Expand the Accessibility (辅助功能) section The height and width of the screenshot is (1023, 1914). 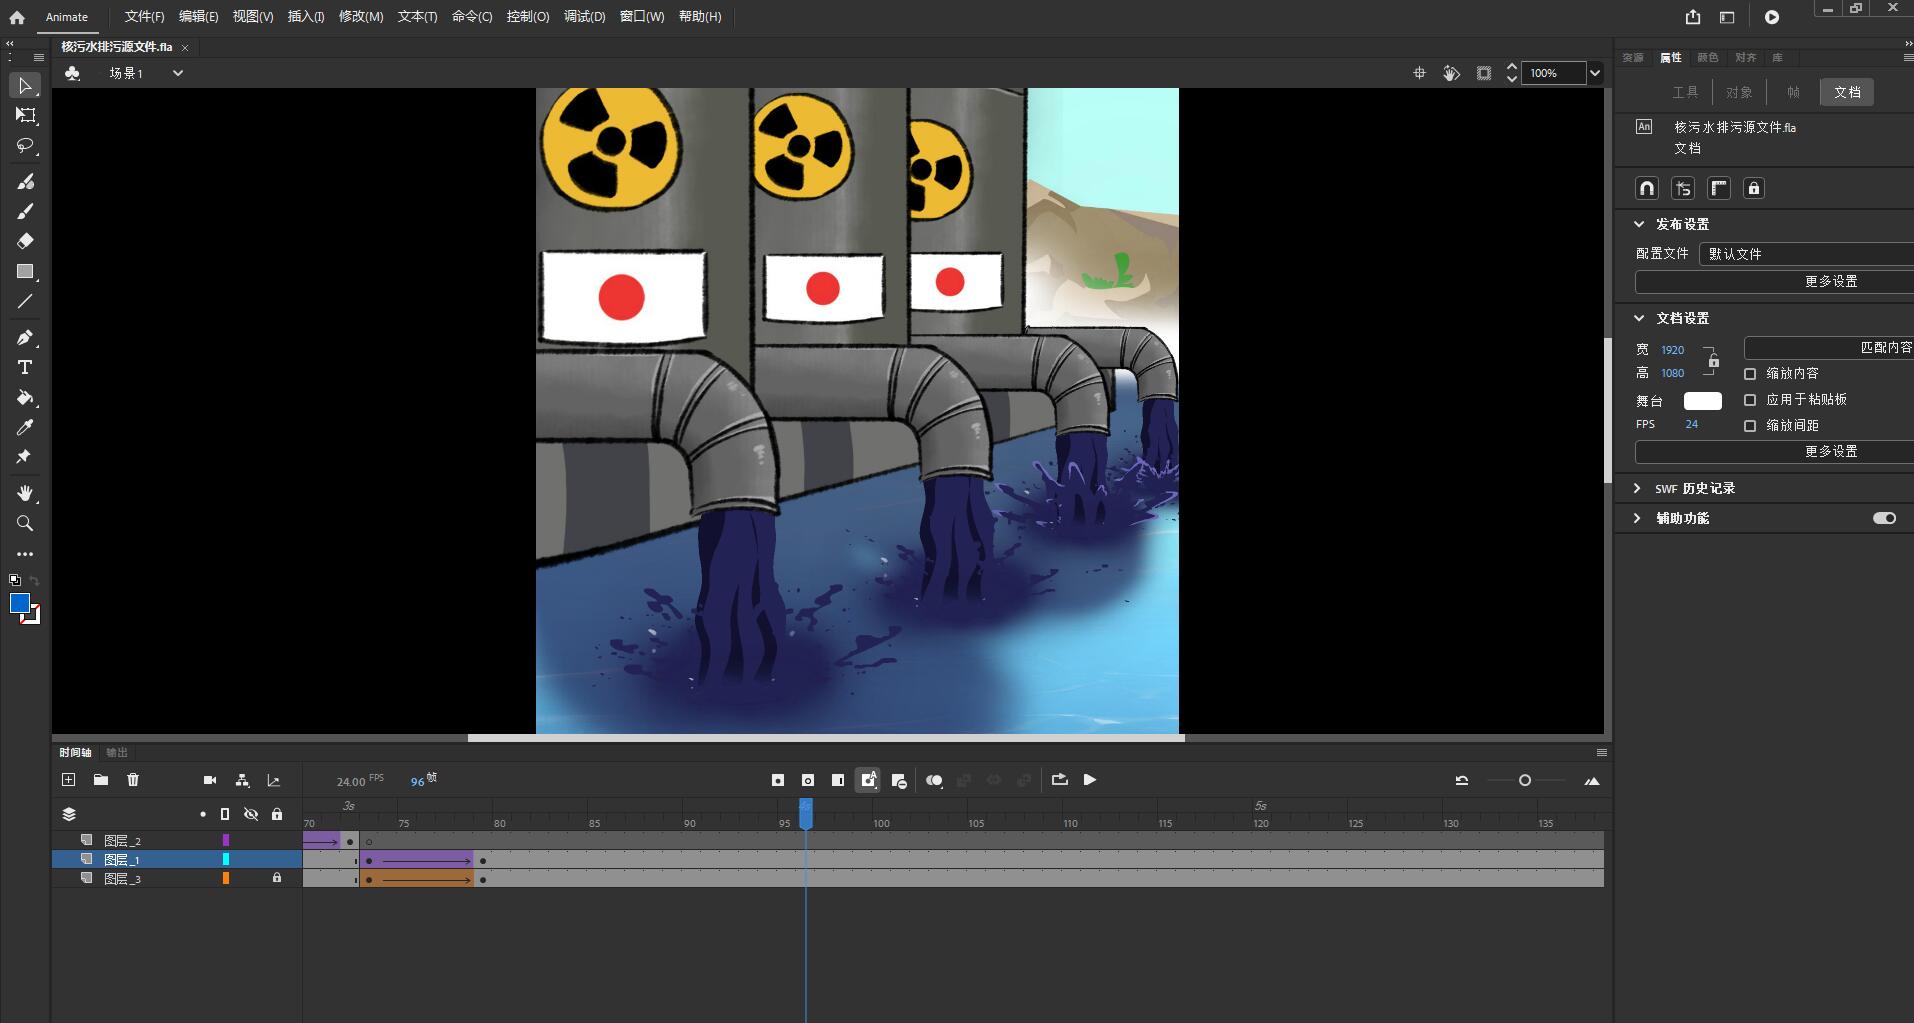pyautogui.click(x=1637, y=518)
